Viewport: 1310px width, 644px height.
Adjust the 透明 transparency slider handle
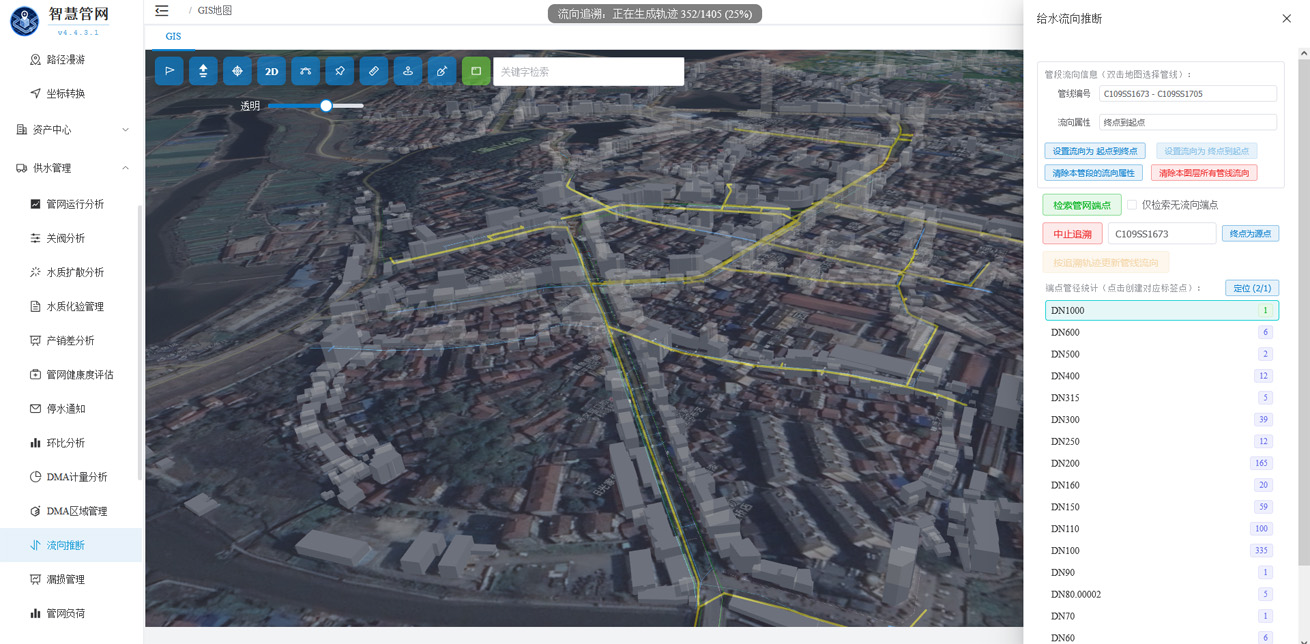(x=326, y=105)
